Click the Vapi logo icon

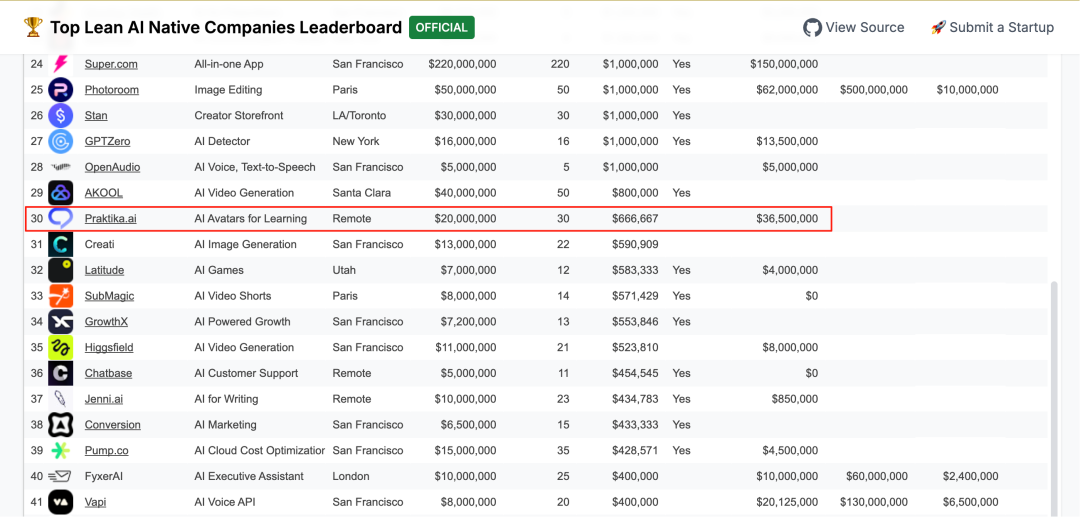point(61,503)
